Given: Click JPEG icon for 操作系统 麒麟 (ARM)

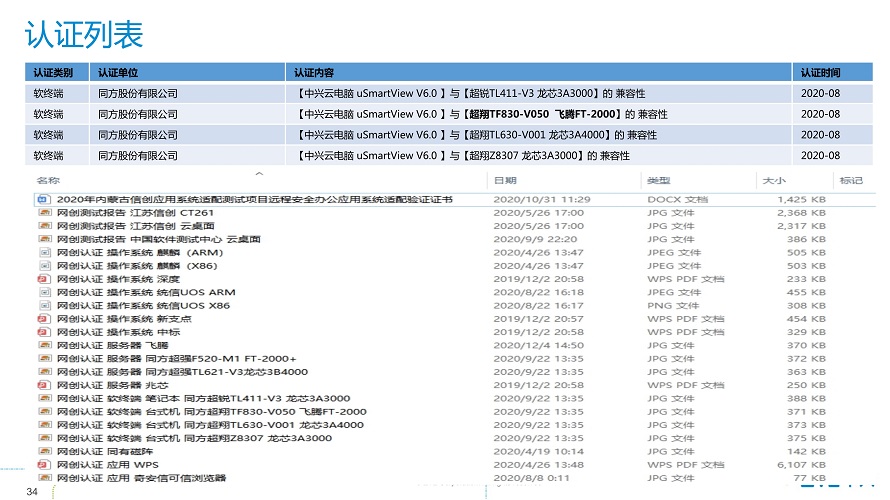Looking at the screenshot, I should click(x=44, y=253).
